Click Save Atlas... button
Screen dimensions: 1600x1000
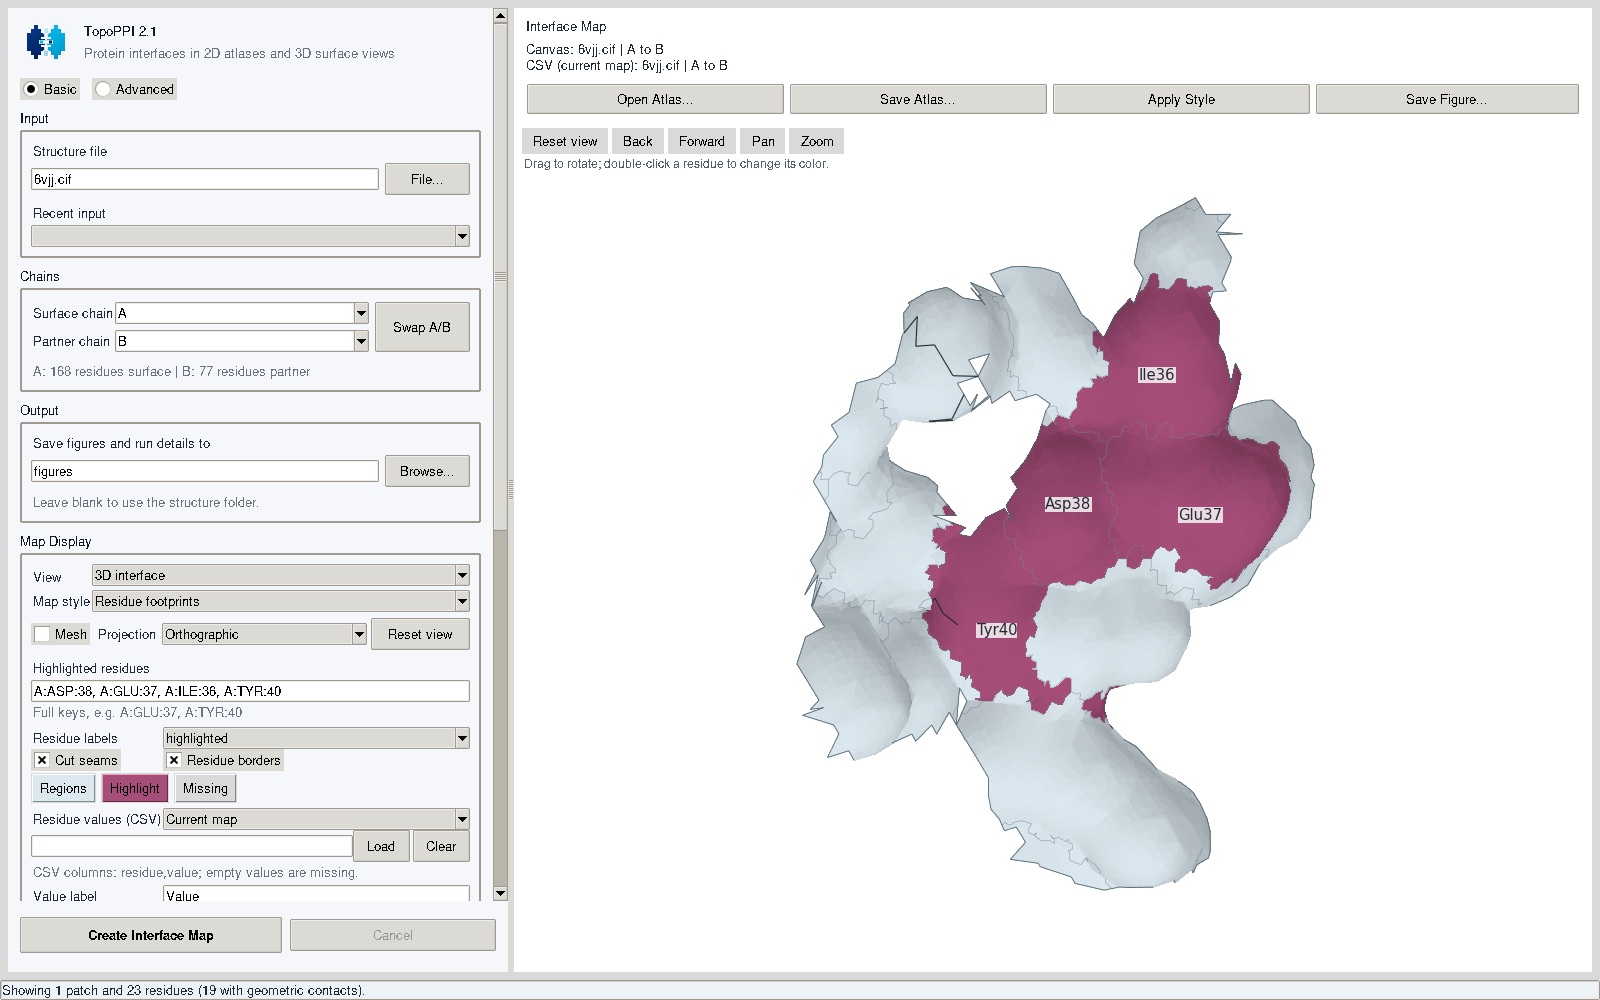[x=918, y=99]
